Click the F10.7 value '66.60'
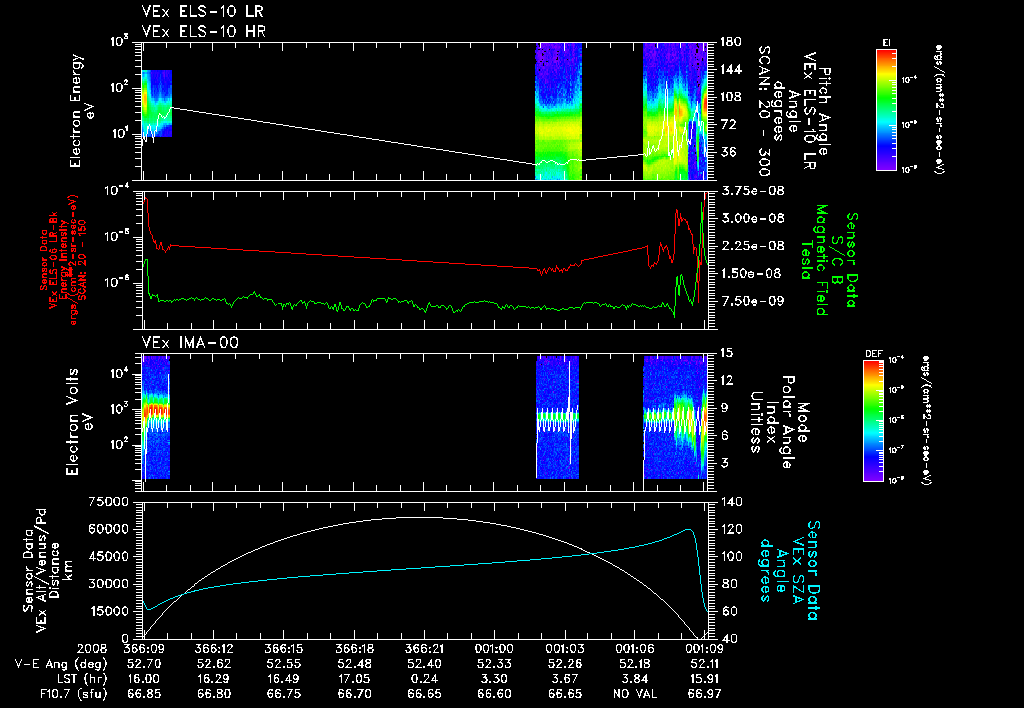Image resolution: width=1024 pixels, height=708 pixels. point(494,694)
